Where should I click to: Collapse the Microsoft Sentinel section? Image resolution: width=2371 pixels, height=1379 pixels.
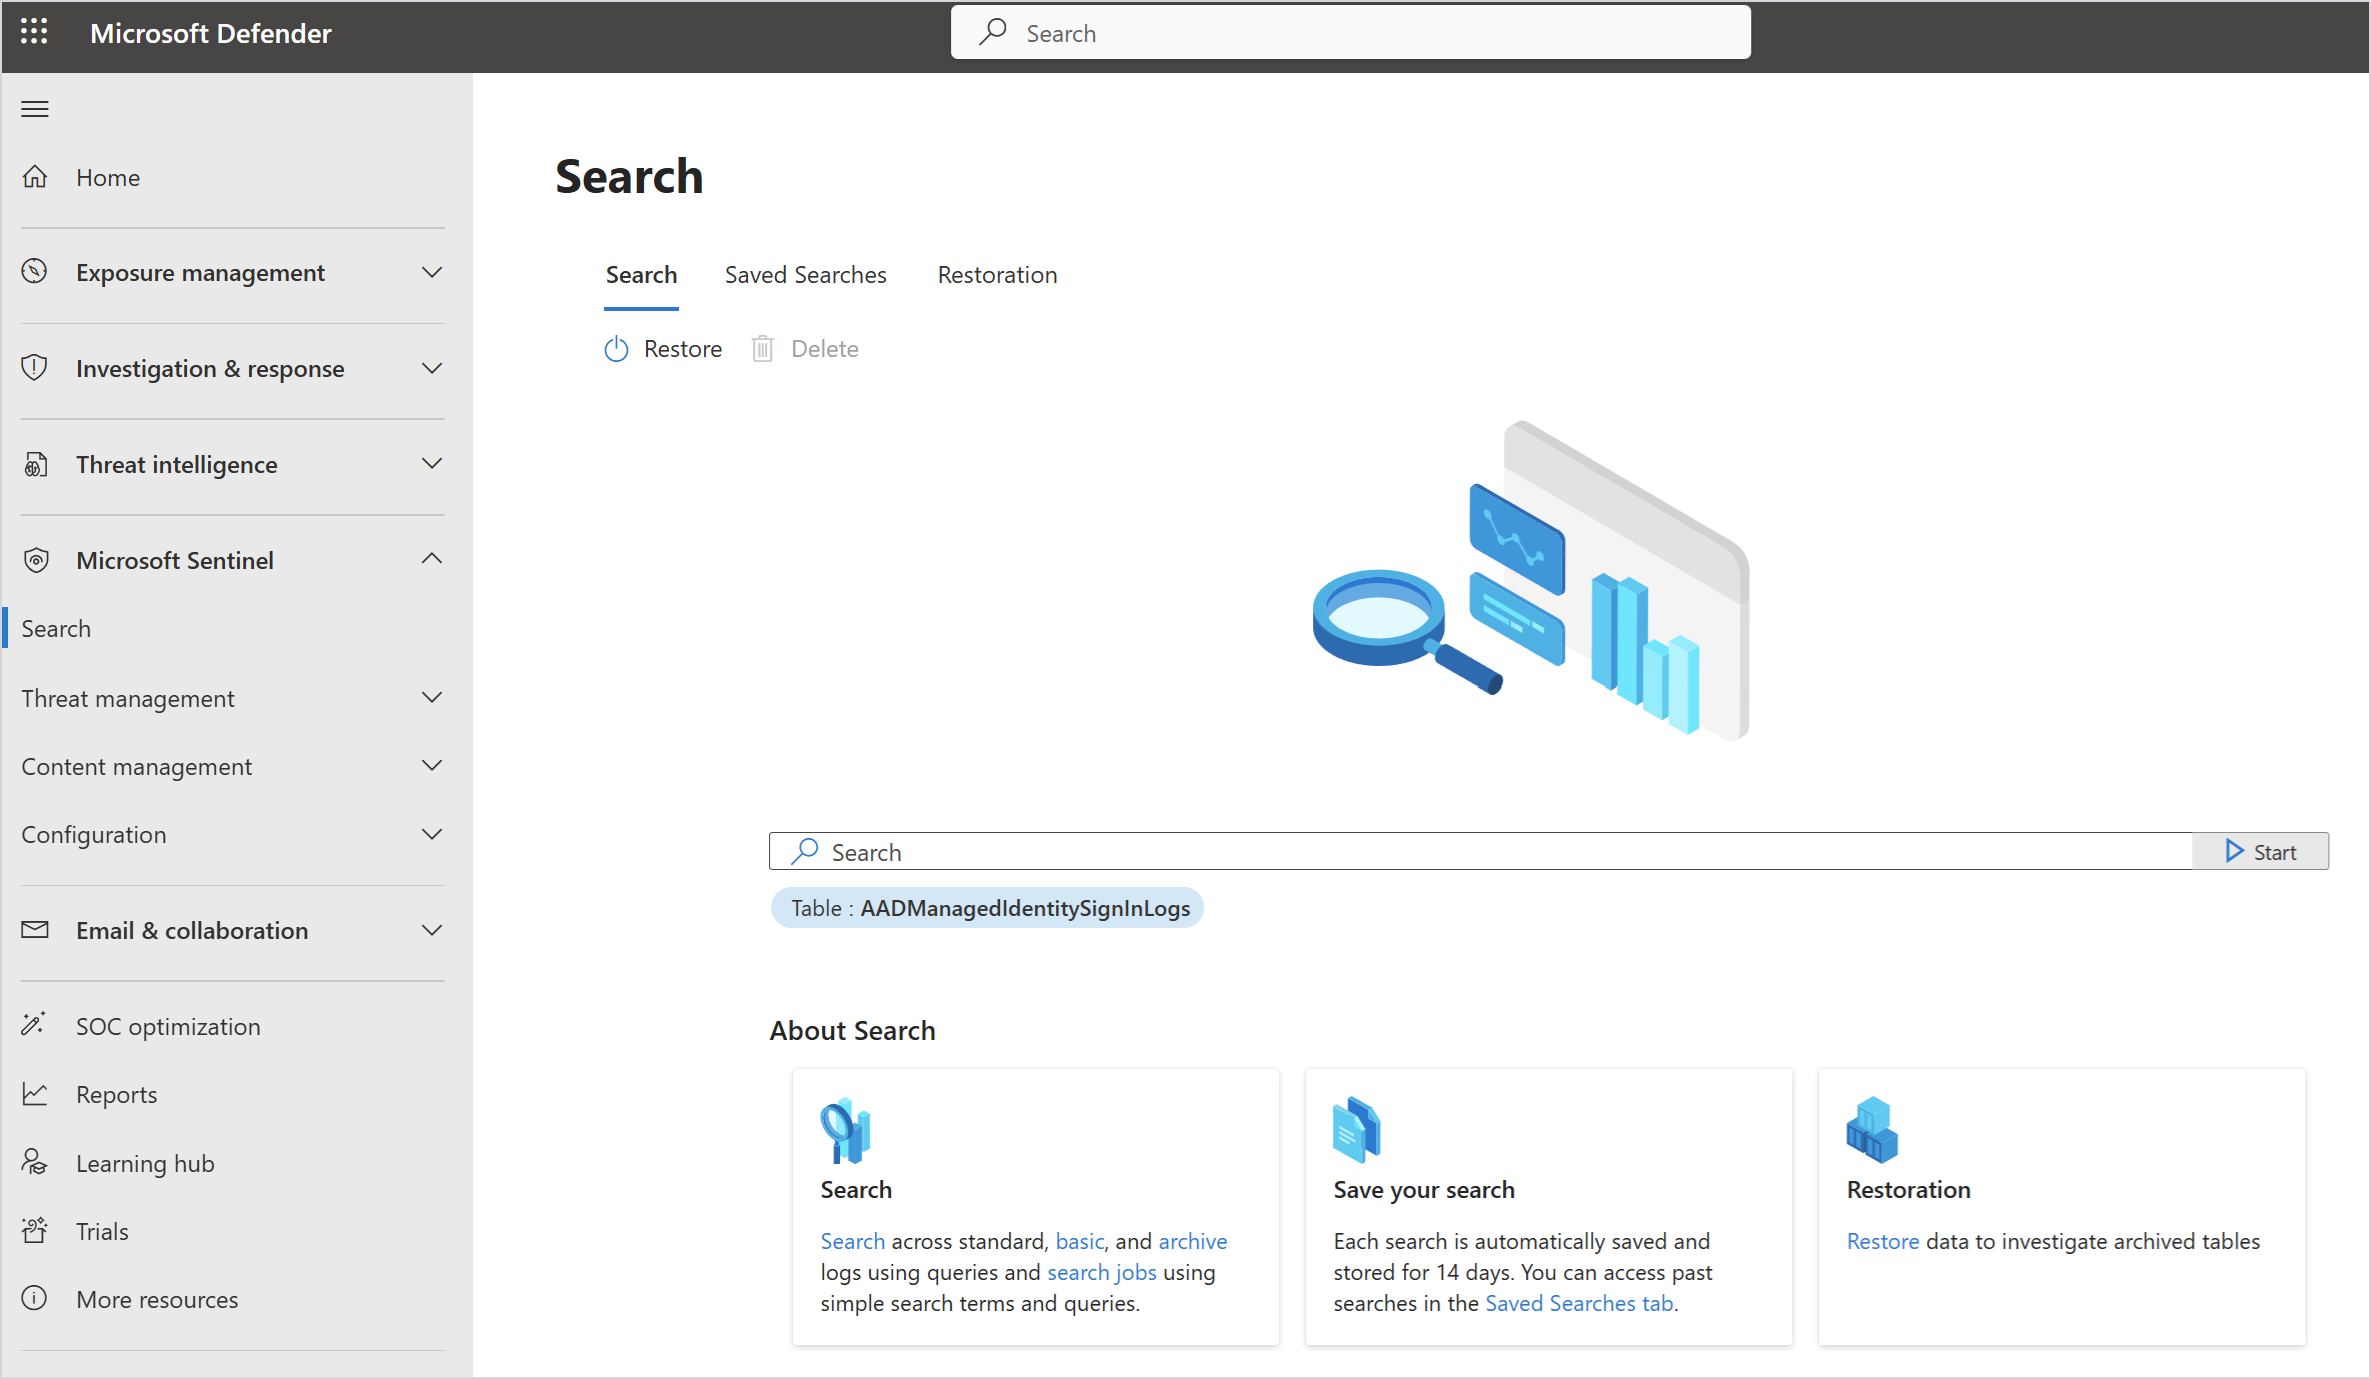(431, 559)
